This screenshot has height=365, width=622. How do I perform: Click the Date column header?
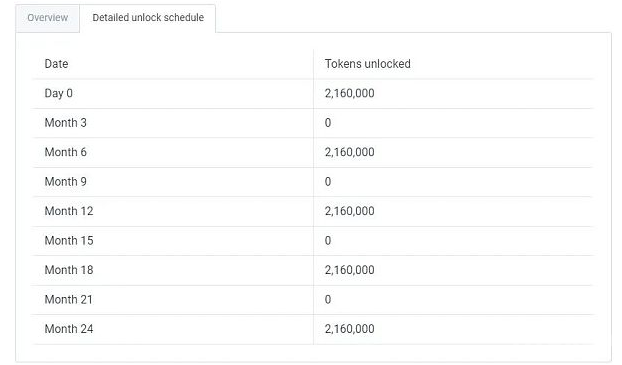[x=56, y=64]
